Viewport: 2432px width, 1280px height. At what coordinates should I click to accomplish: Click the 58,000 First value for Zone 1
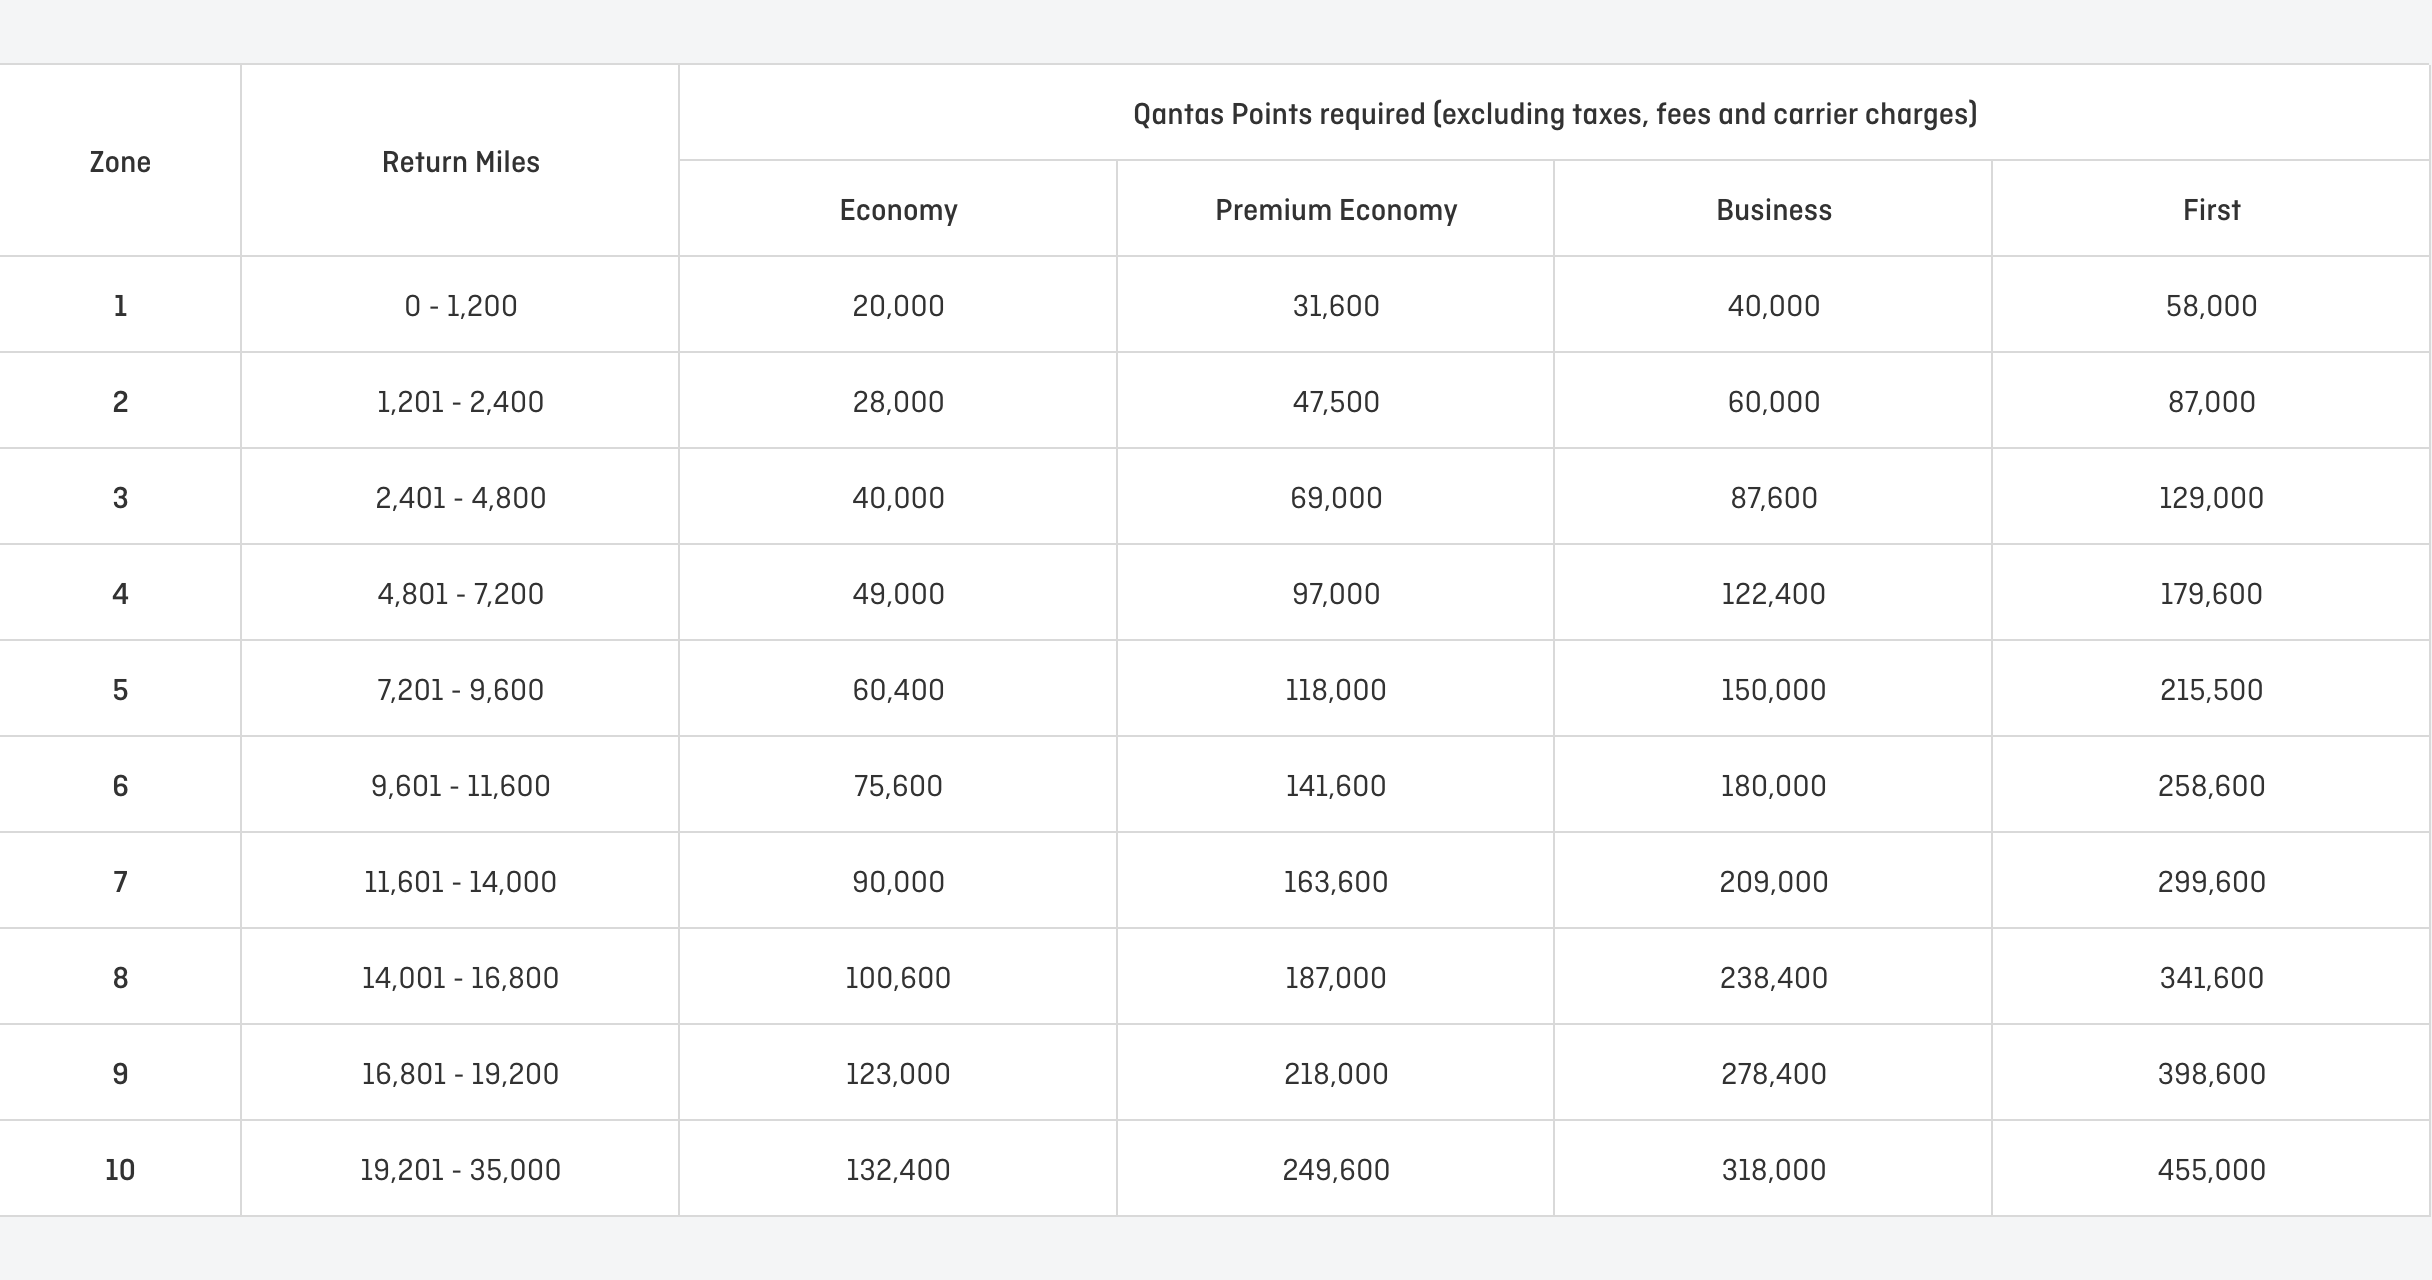click(2211, 305)
